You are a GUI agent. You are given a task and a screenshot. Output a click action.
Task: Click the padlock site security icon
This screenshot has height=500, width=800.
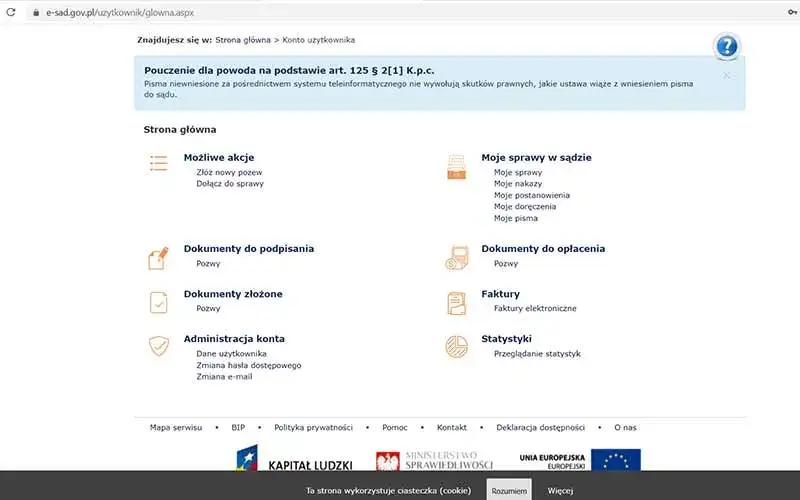(36, 13)
